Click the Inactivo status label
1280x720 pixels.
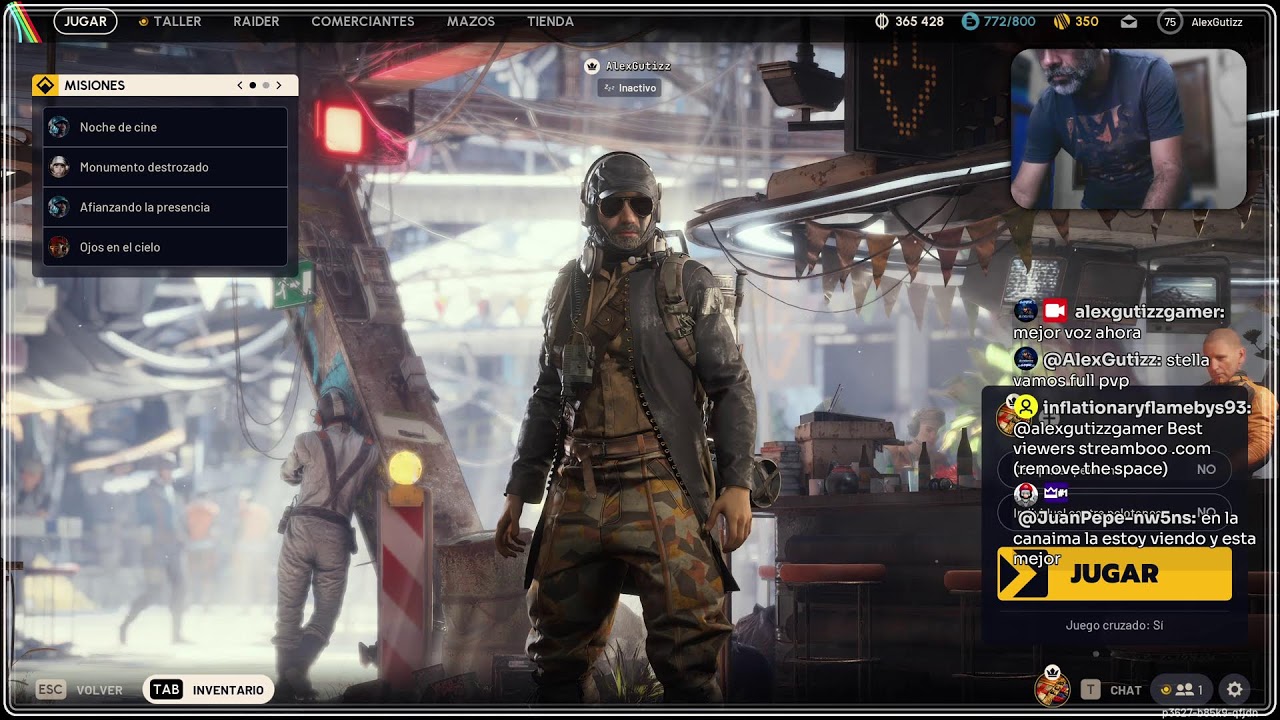point(629,88)
